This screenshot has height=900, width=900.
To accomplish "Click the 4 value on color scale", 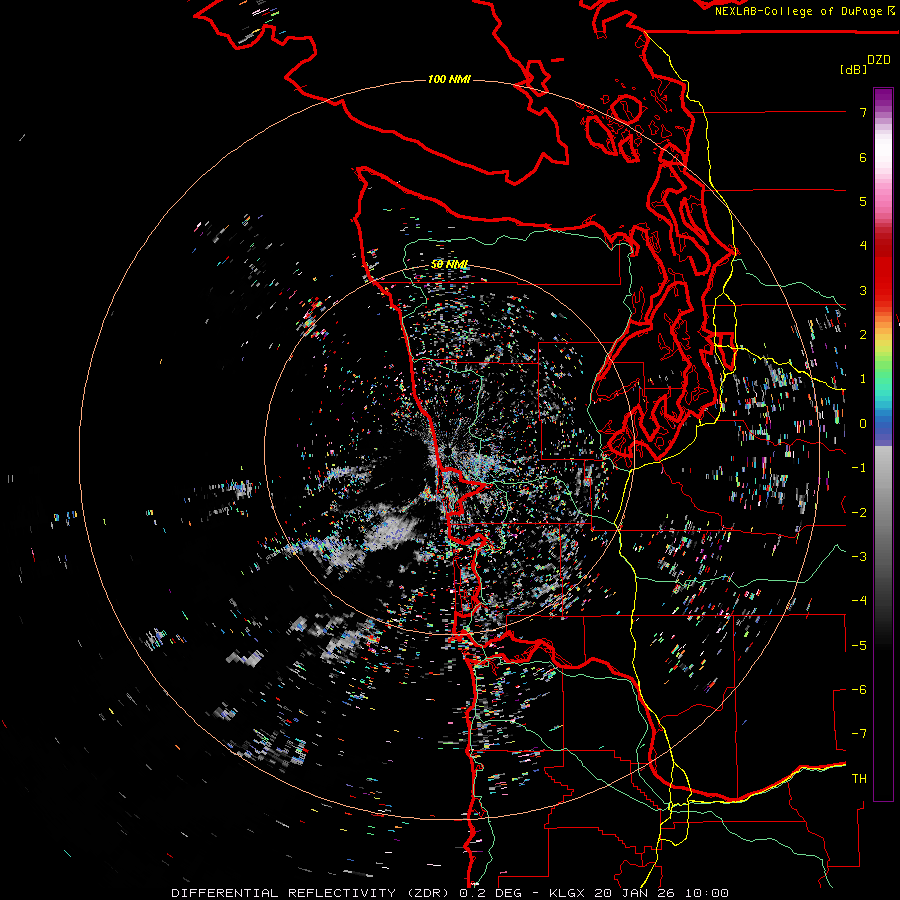I will coord(863,246).
